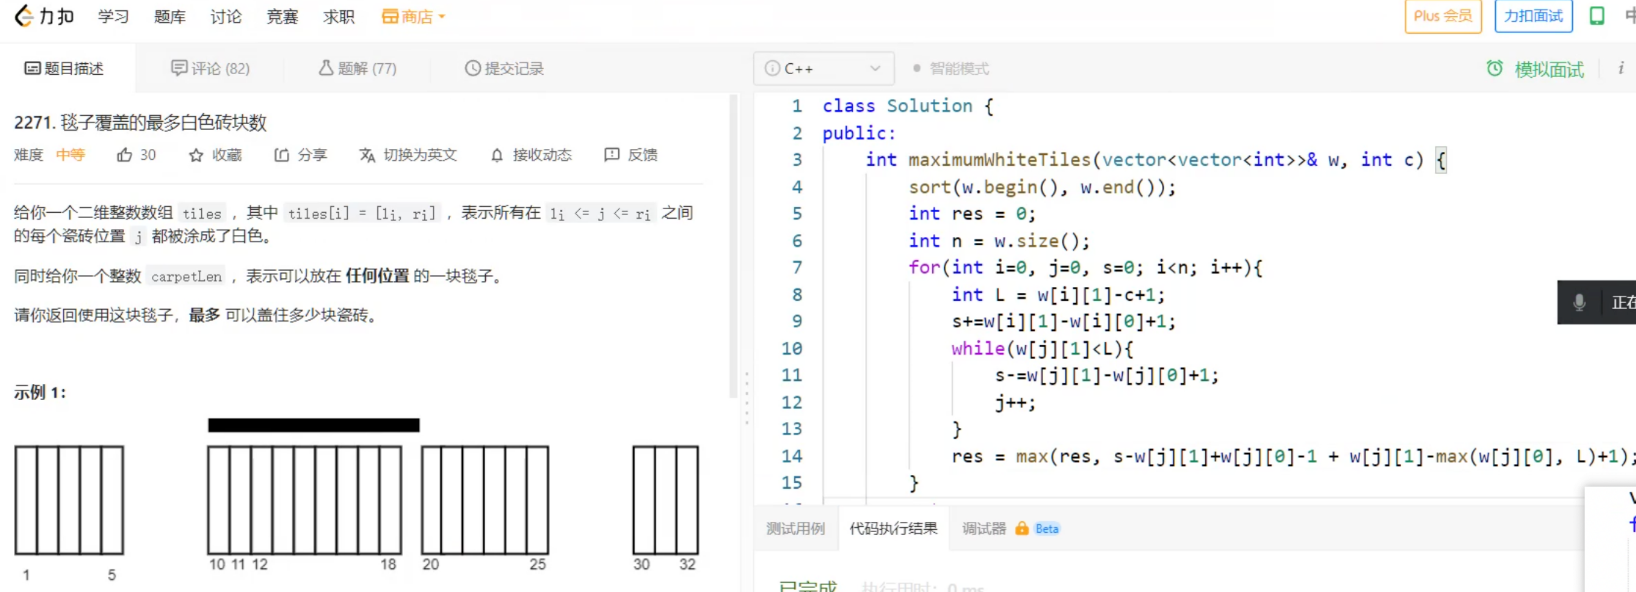Image resolution: width=1636 pixels, height=592 pixels.
Task: Click the 已完成 status text
Action: tap(808, 586)
